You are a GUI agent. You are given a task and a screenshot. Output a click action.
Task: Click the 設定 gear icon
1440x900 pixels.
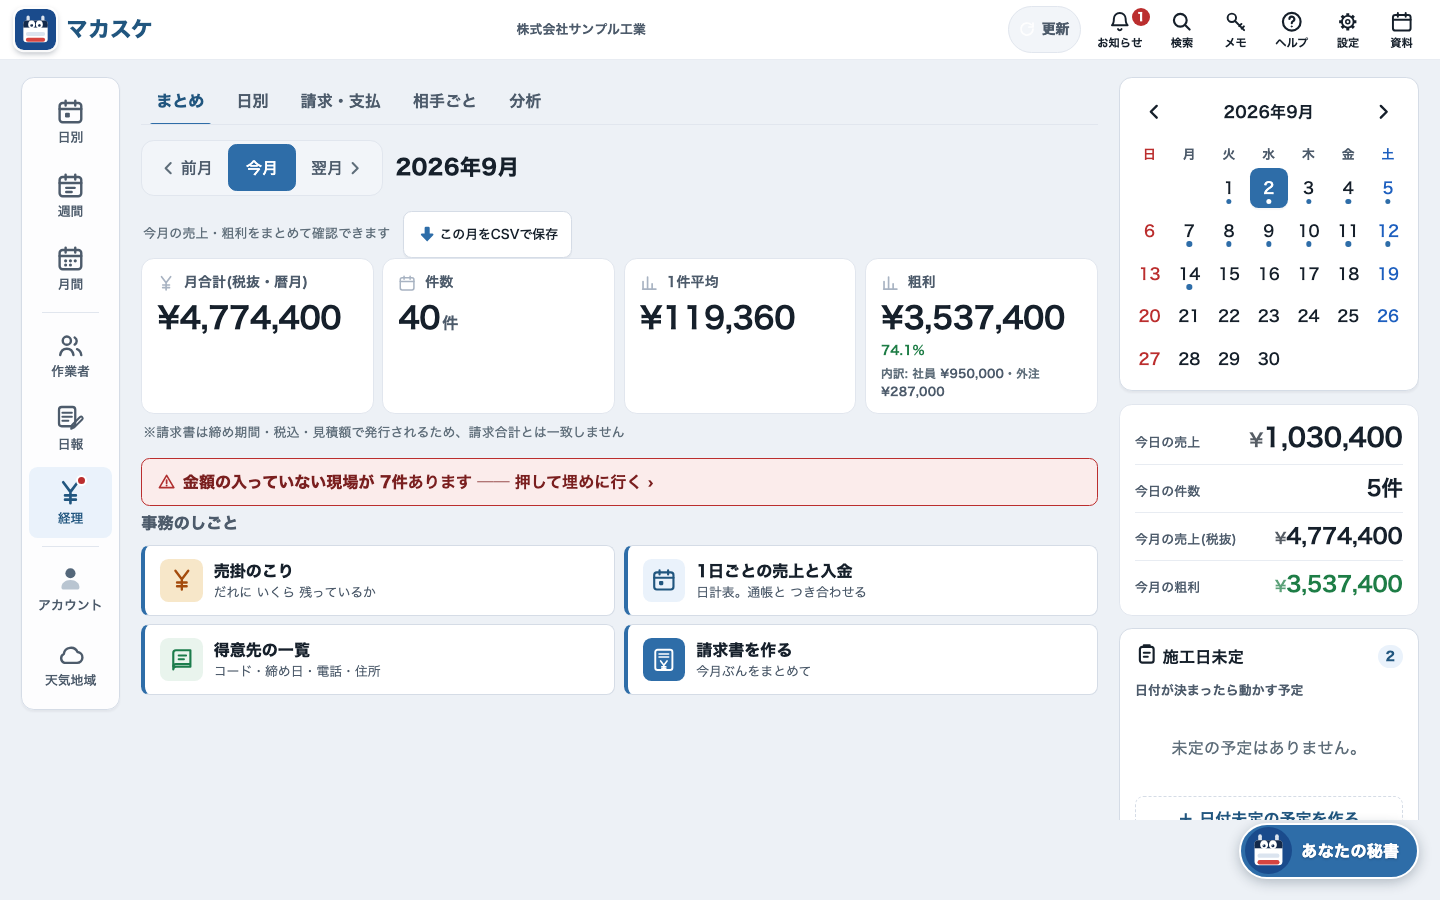[1347, 29]
